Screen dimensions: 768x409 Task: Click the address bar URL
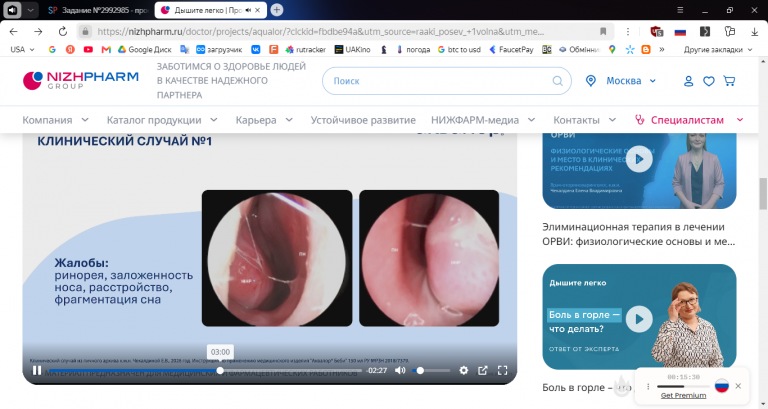(320, 31)
